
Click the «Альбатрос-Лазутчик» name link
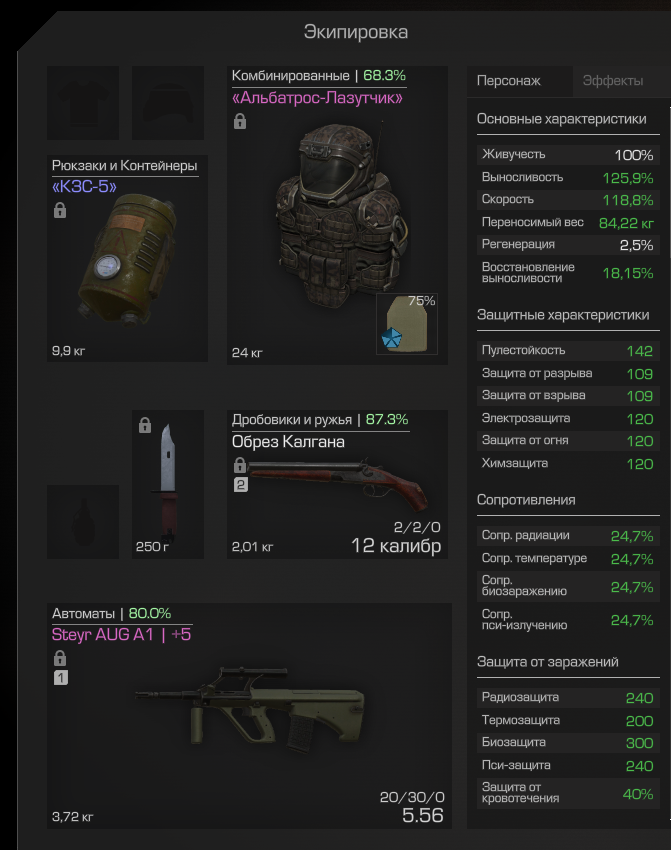pyautogui.click(x=317, y=98)
